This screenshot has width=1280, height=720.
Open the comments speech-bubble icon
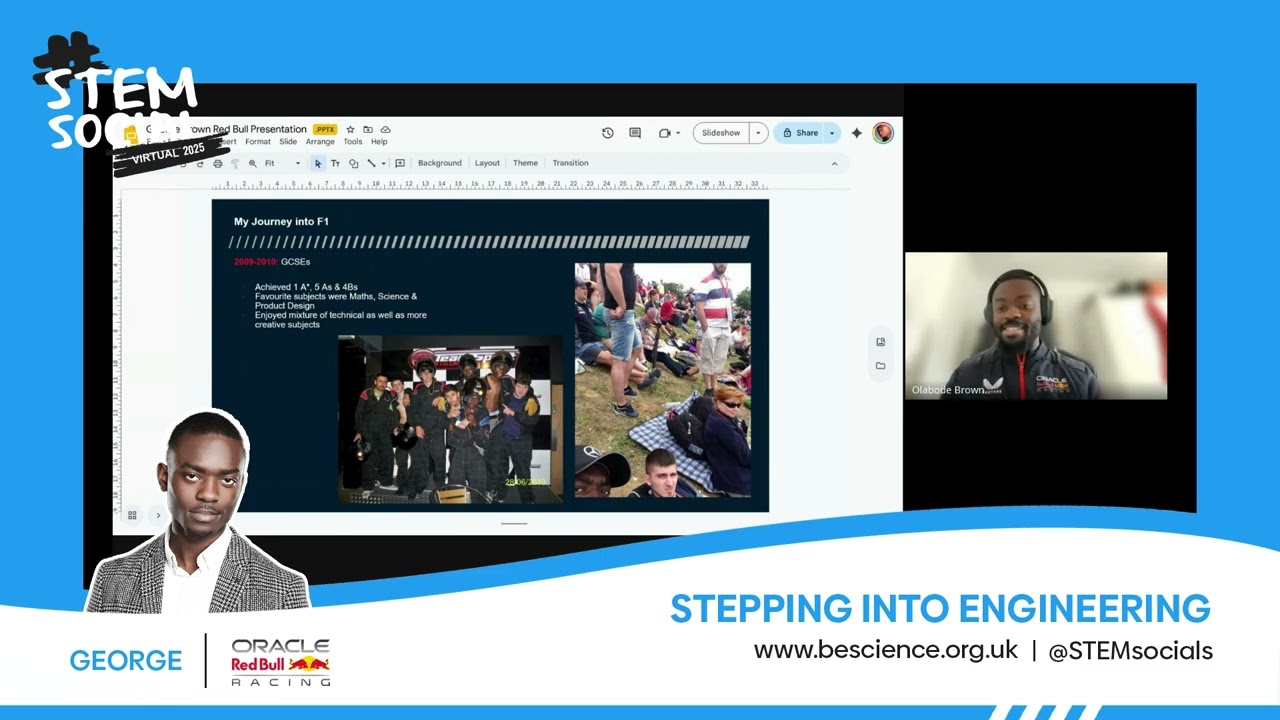click(635, 133)
